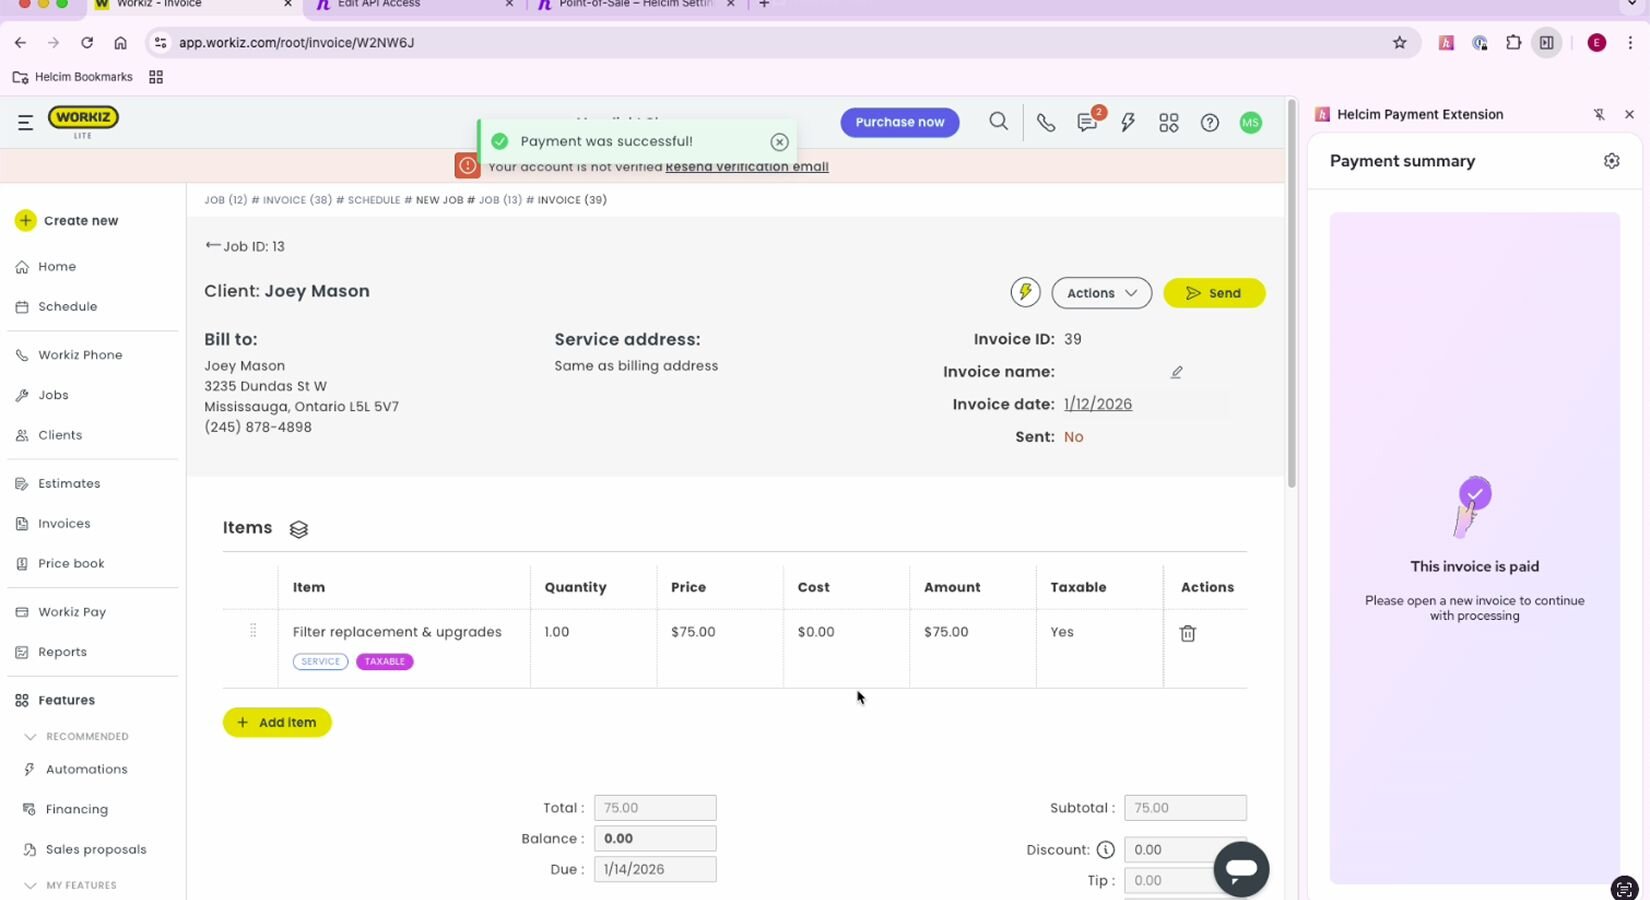Collapse the My Features section
Viewport: 1650px width, 900px height.
click(x=30, y=886)
